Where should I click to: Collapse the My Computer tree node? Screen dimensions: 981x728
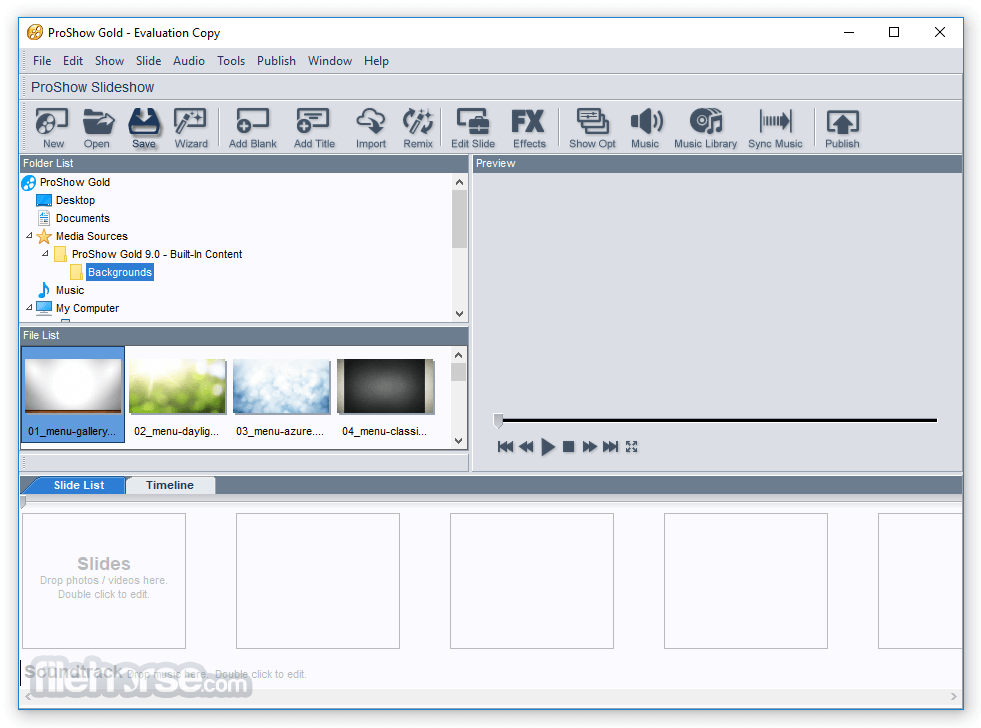29,308
